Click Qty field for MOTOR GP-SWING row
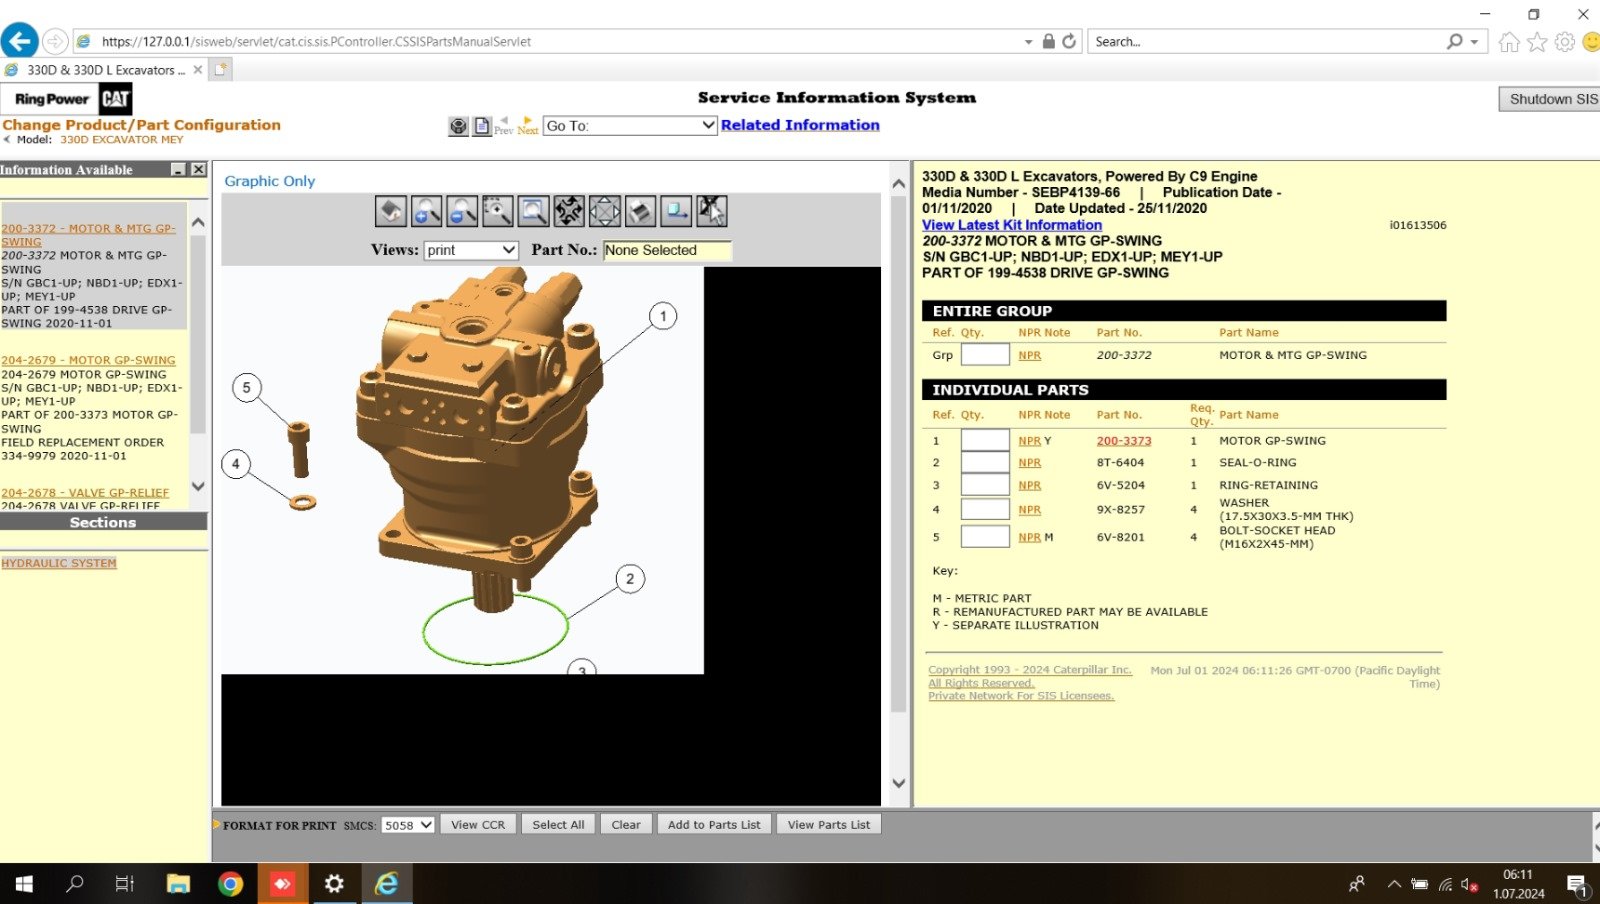This screenshot has height=904, width=1600. point(985,440)
